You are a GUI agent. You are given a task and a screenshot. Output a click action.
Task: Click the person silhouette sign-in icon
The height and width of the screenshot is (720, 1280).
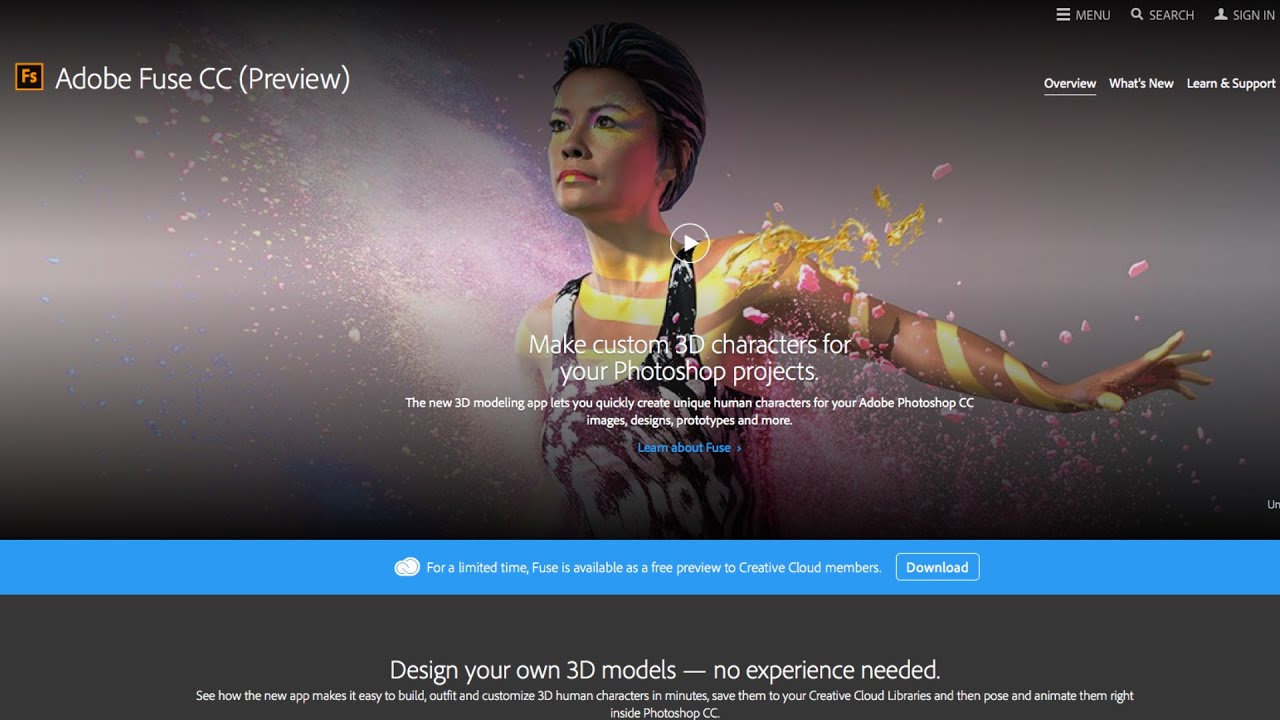click(x=1221, y=14)
